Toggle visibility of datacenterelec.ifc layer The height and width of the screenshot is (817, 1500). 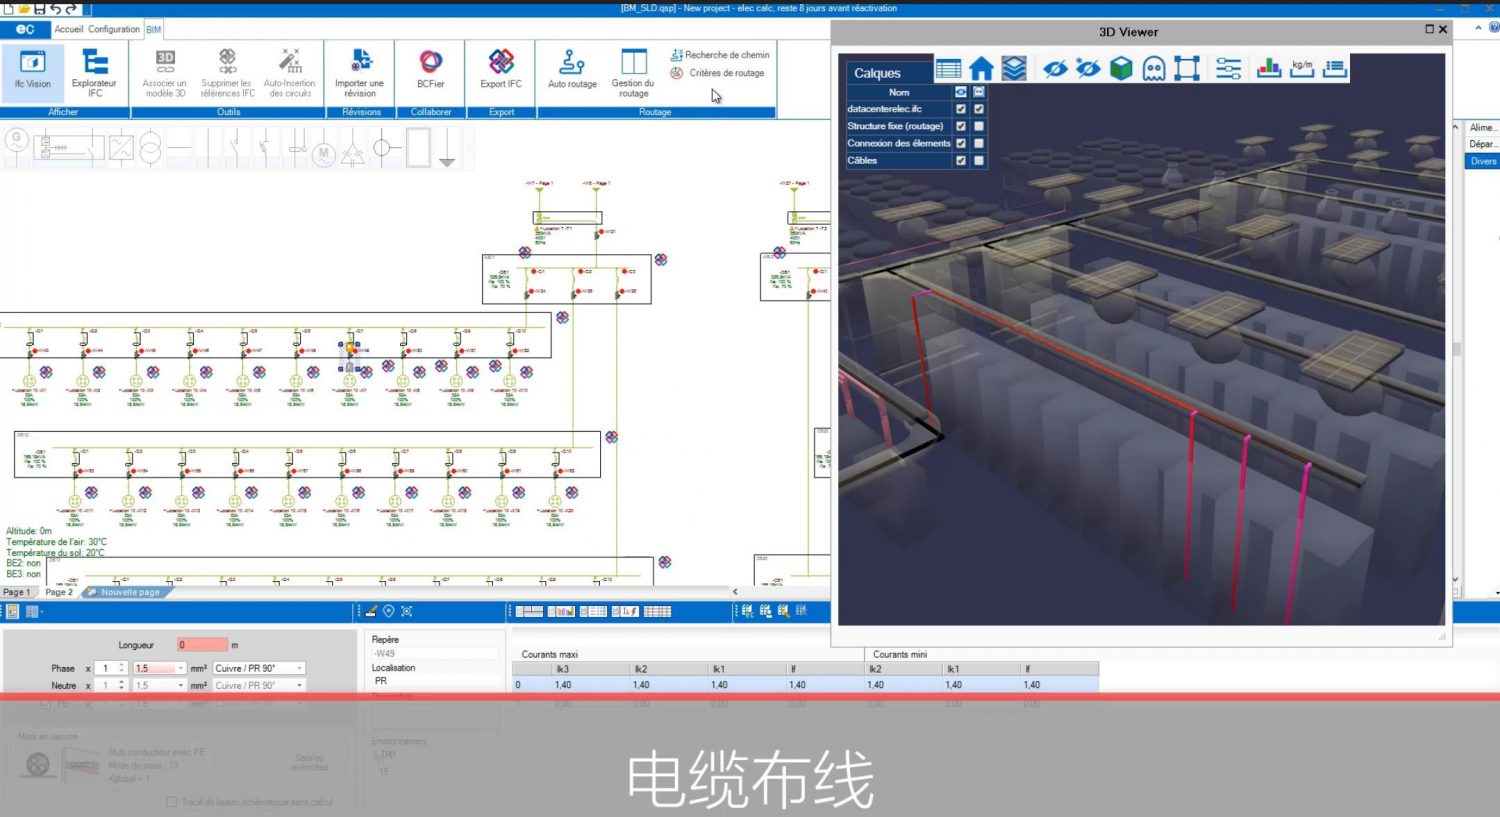(961, 109)
